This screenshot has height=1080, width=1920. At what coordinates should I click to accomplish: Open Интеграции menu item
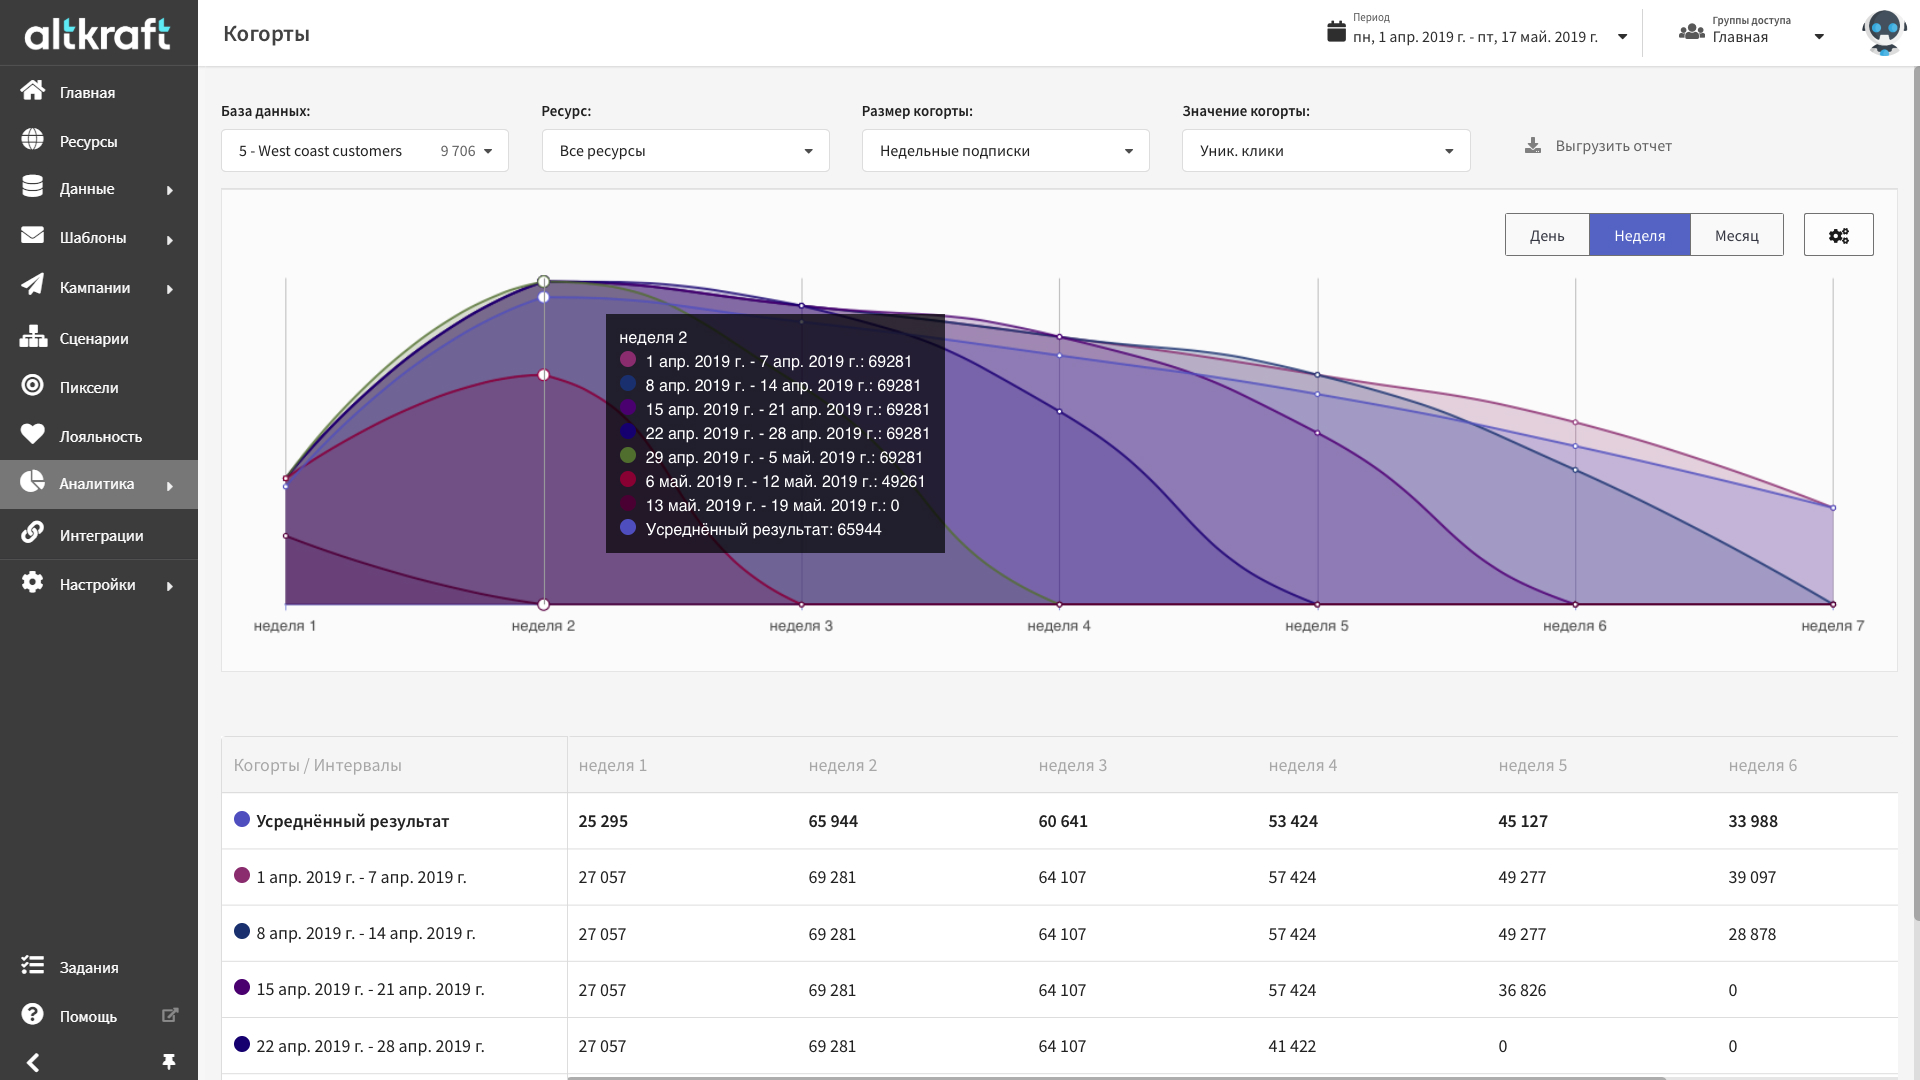102,536
